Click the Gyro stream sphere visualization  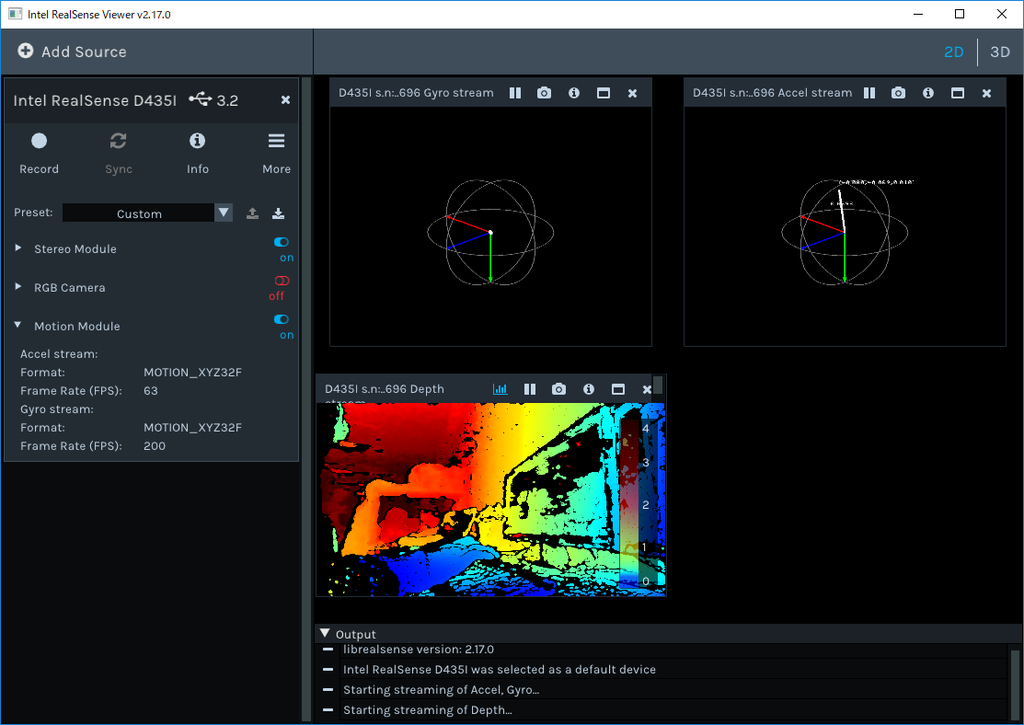490,233
